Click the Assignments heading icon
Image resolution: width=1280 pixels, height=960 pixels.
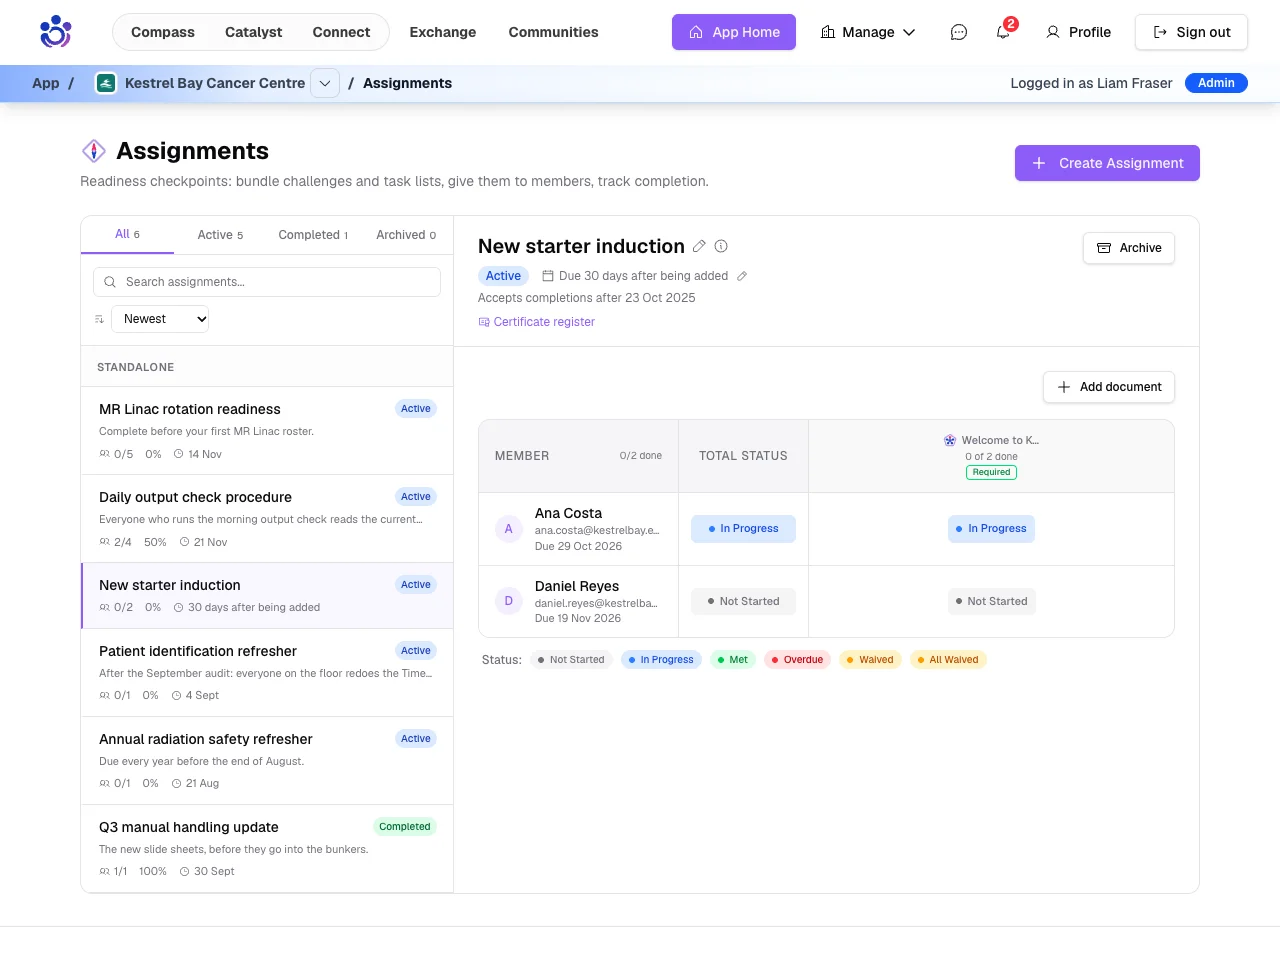(x=94, y=151)
